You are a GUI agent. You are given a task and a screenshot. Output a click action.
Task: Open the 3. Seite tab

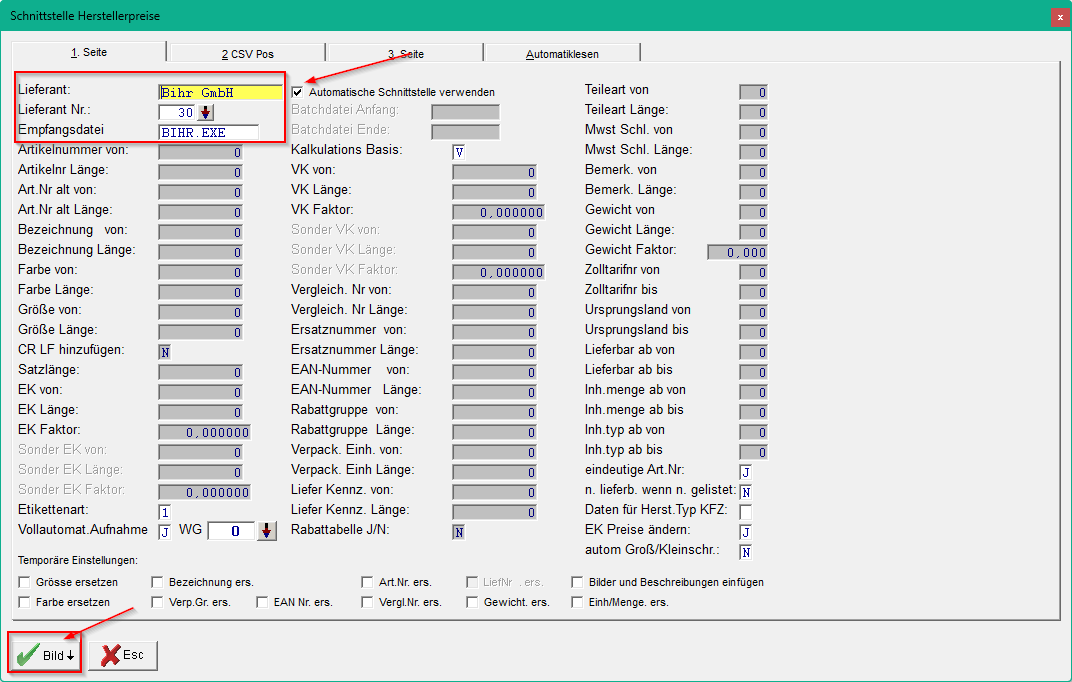click(405, 54)
